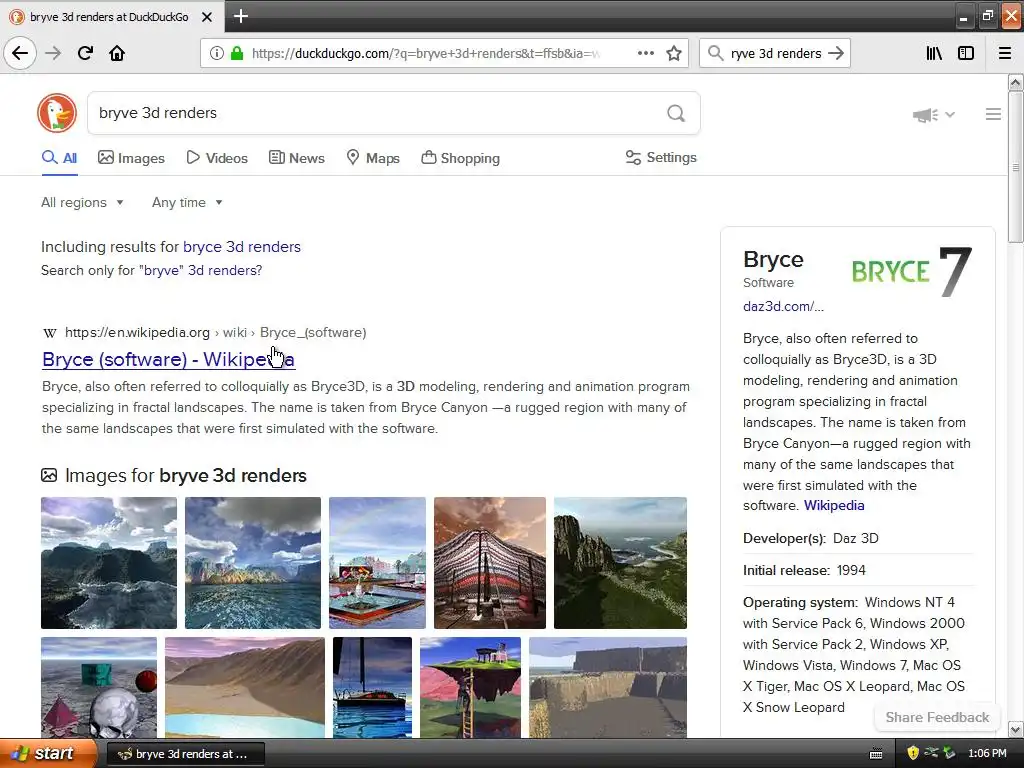Switch to the Maps tab
The image size is (1024, 768).
tap(373, 158)
